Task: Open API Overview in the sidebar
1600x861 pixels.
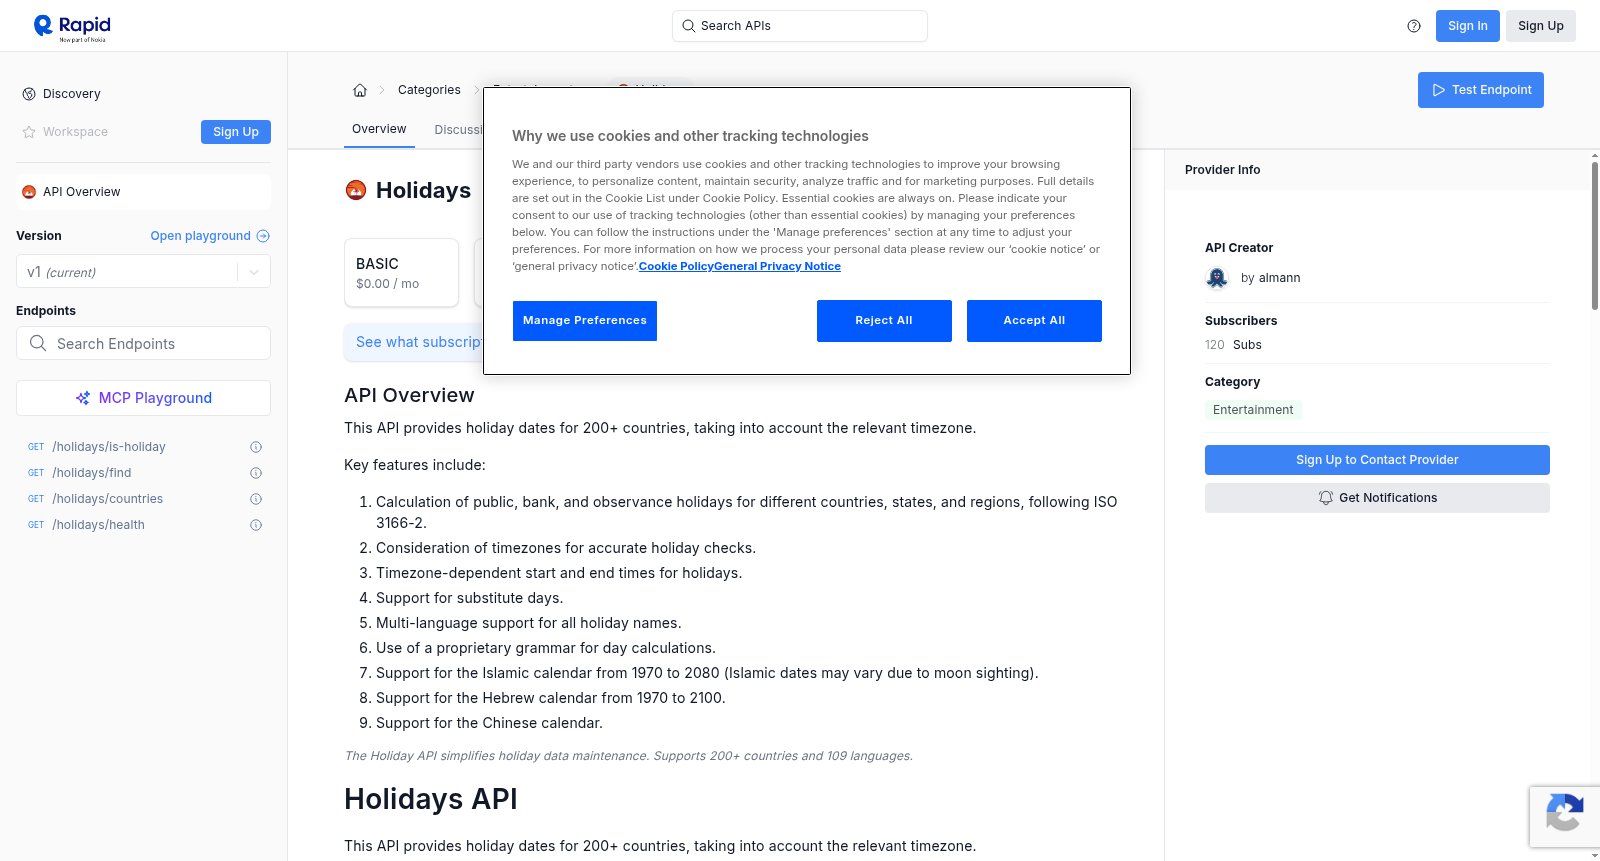Action: pos(143,192)
